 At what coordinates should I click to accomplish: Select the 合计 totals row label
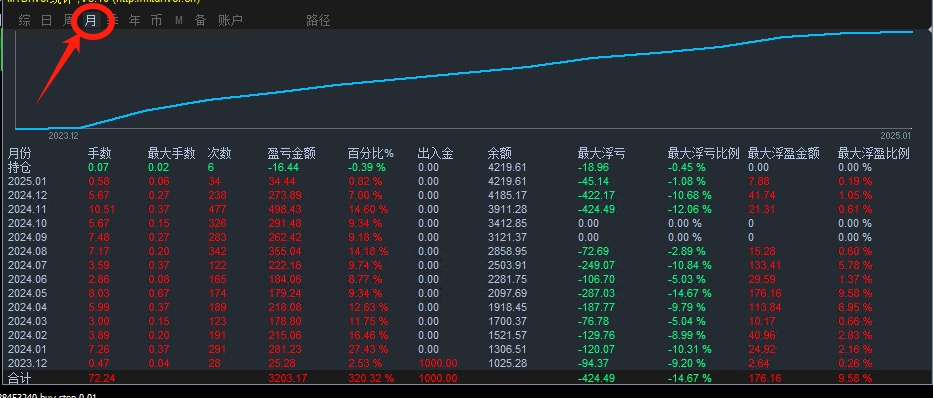click(x=20, y=378)
